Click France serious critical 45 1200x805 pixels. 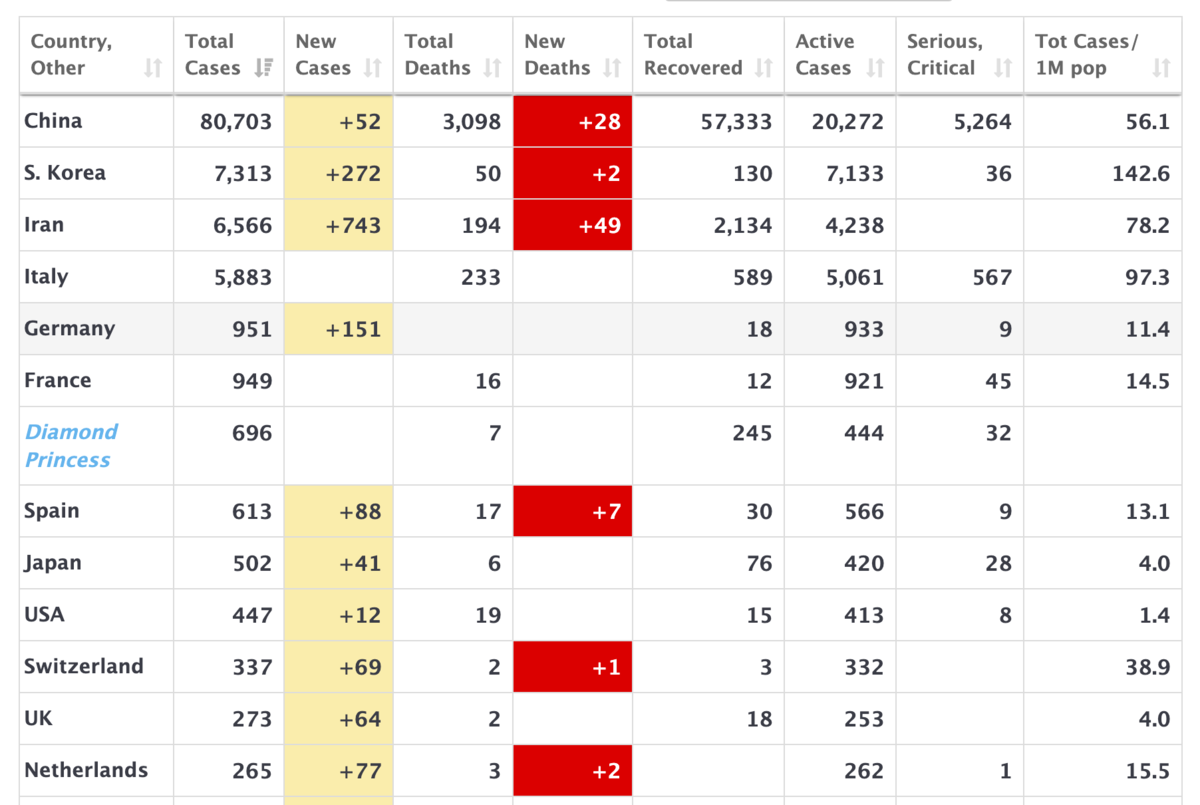(x=998, y=382)
